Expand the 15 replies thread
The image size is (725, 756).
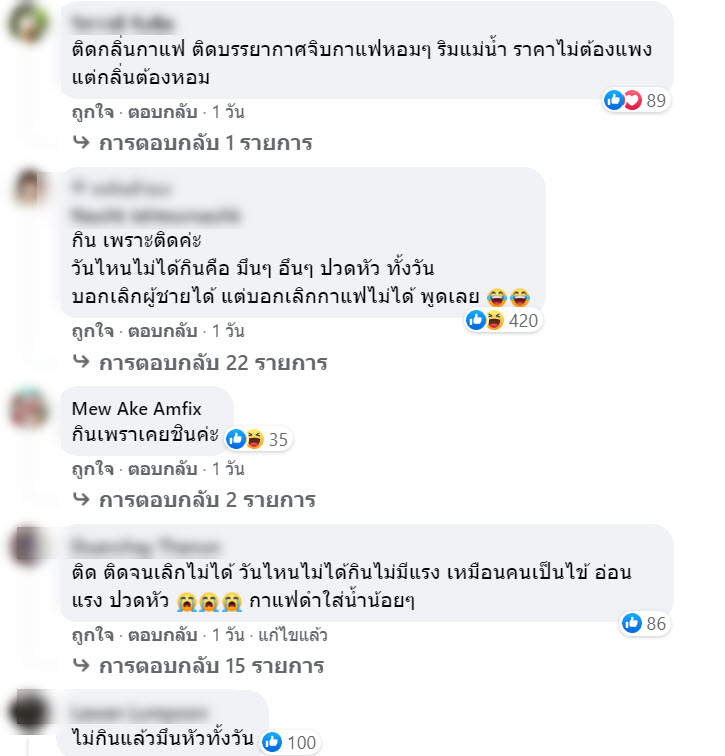(198, 666)
